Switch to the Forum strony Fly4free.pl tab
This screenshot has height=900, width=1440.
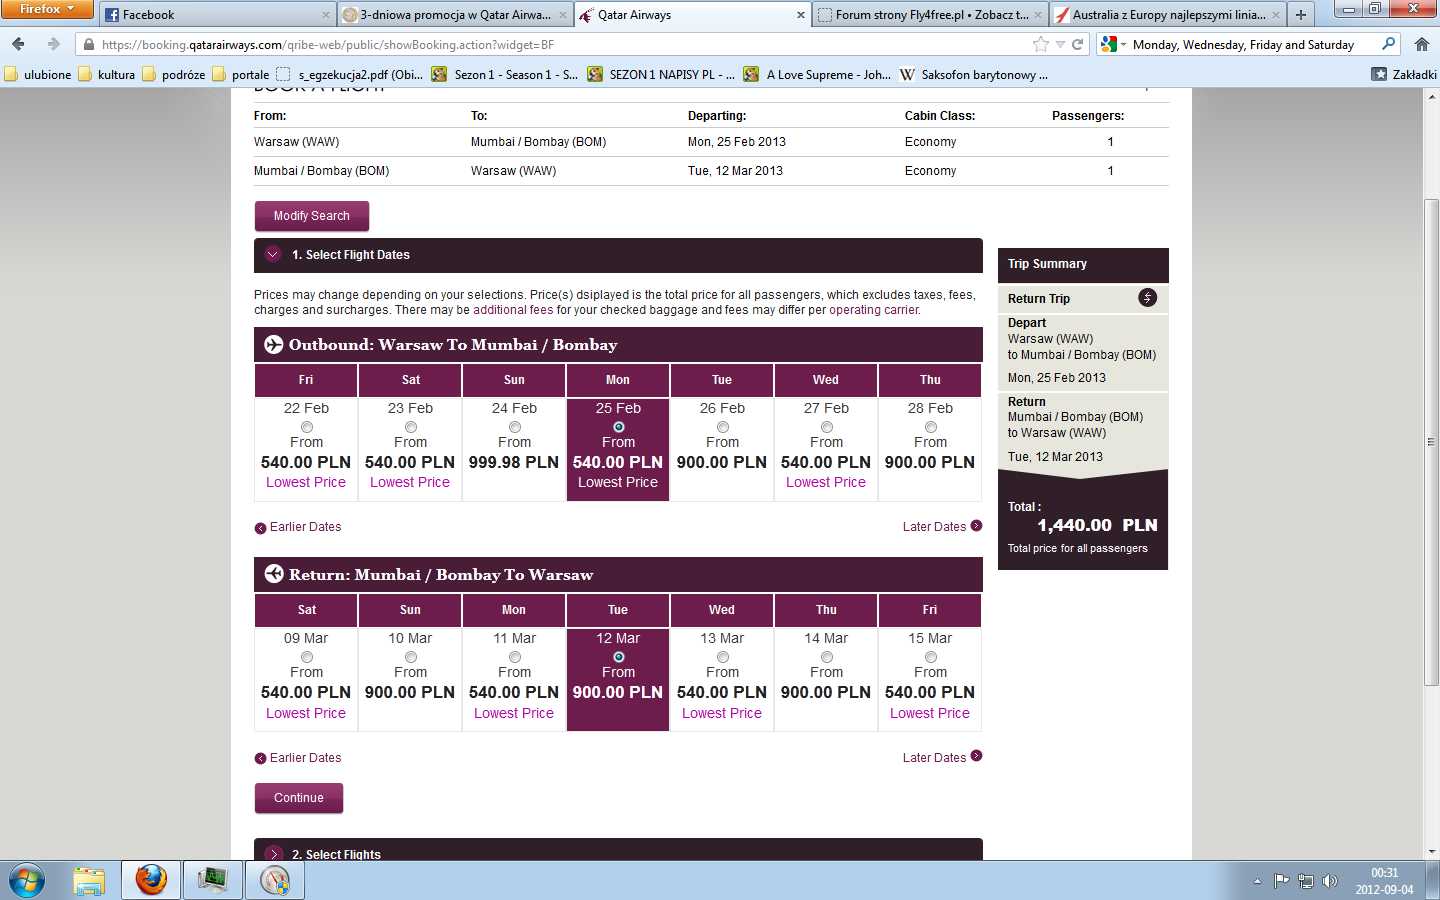[930, 14]
